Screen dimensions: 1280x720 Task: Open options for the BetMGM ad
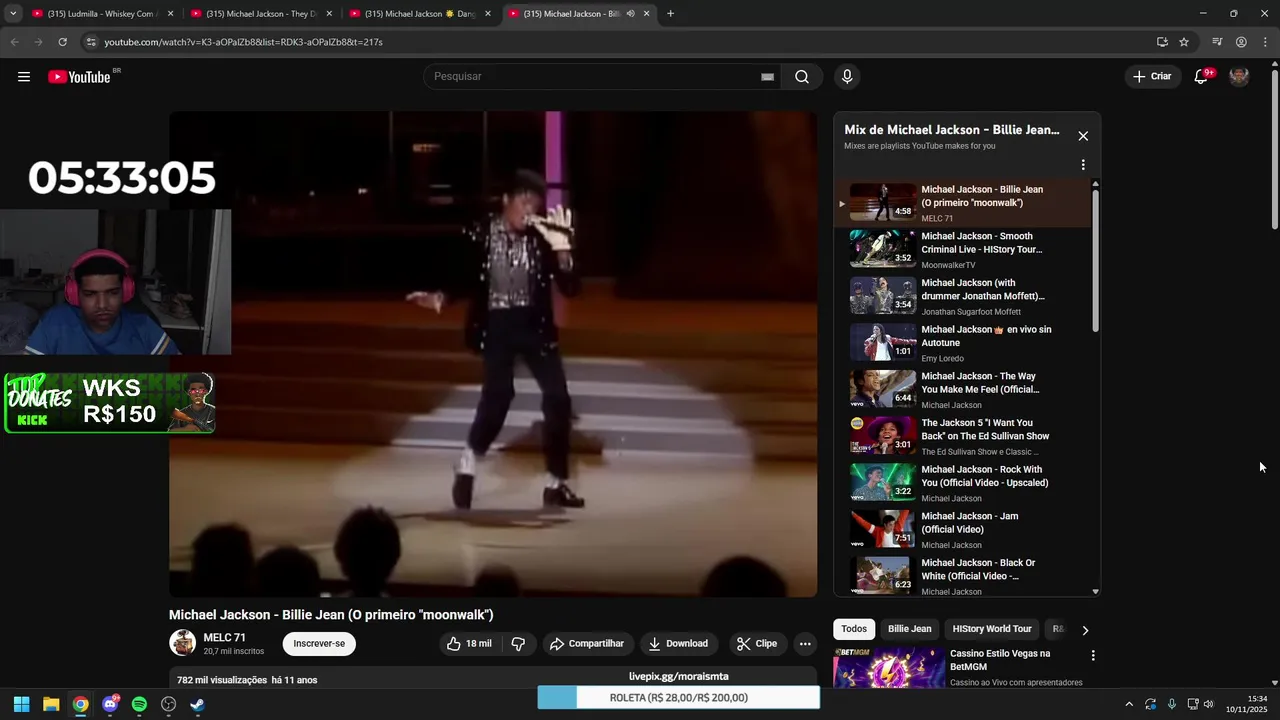point(1093,656)
